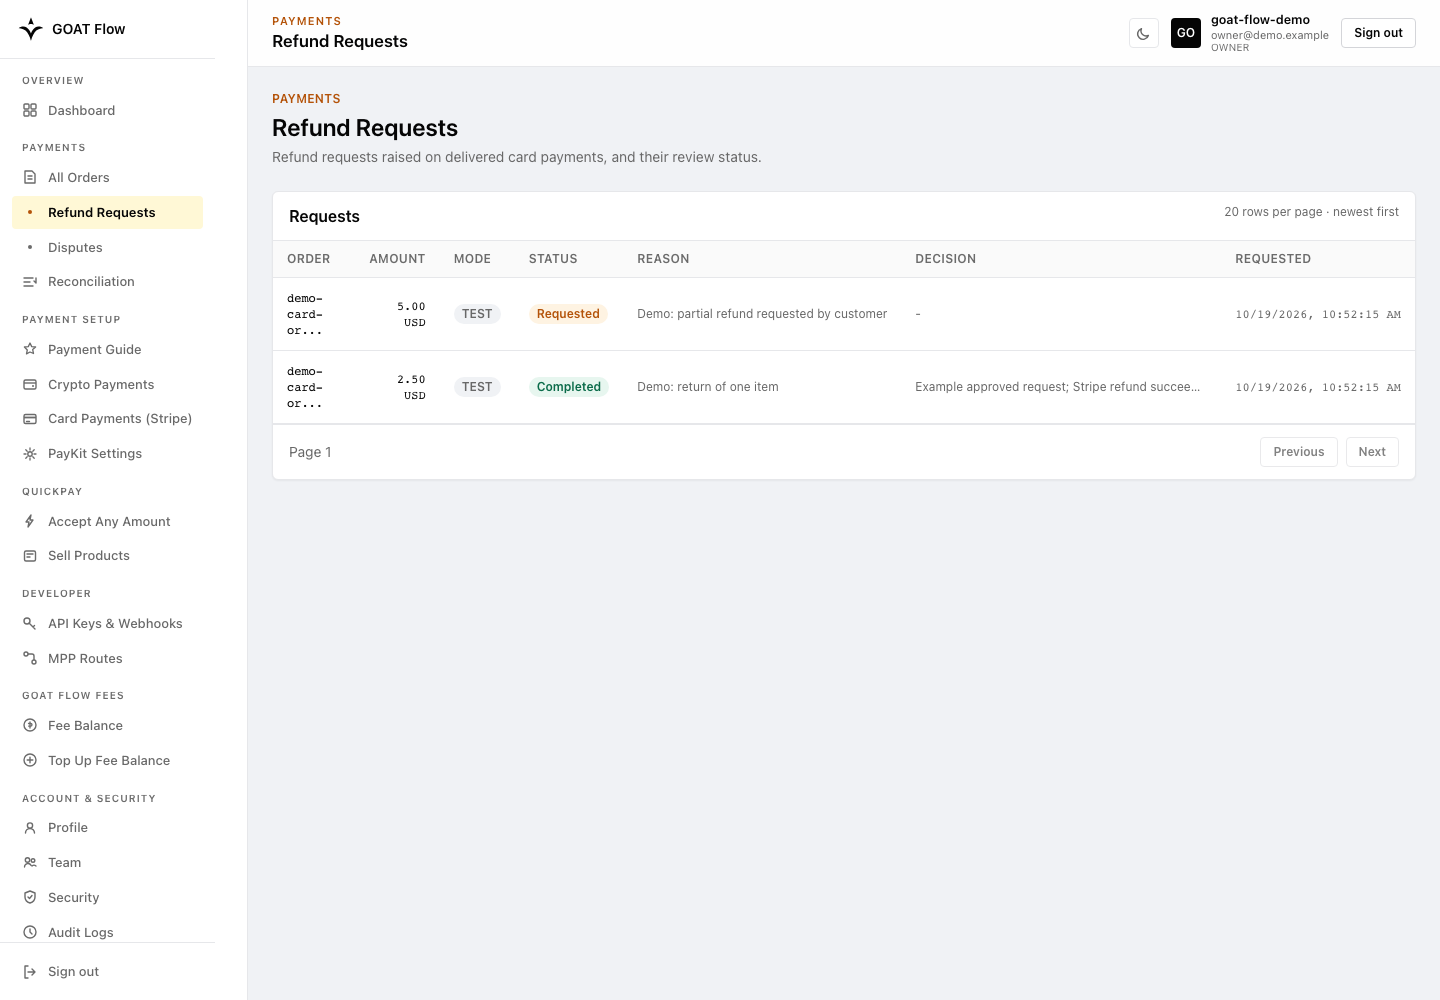1440x1000 pixels.
Task: Click the order ID in the Completed row
Action: pyautogui.click(x=305, y=387)
